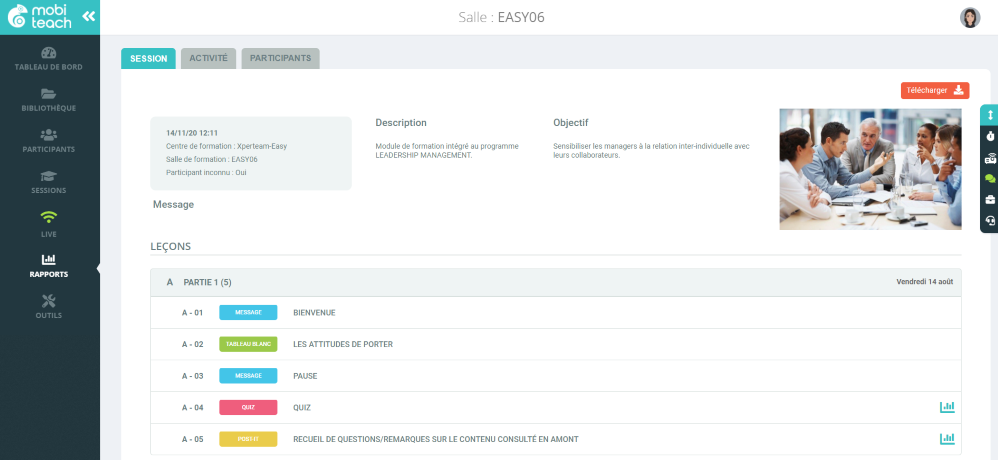The image size is (998, 460).
Task: Click row label A - 04
Action: click(x=192, y=408)
